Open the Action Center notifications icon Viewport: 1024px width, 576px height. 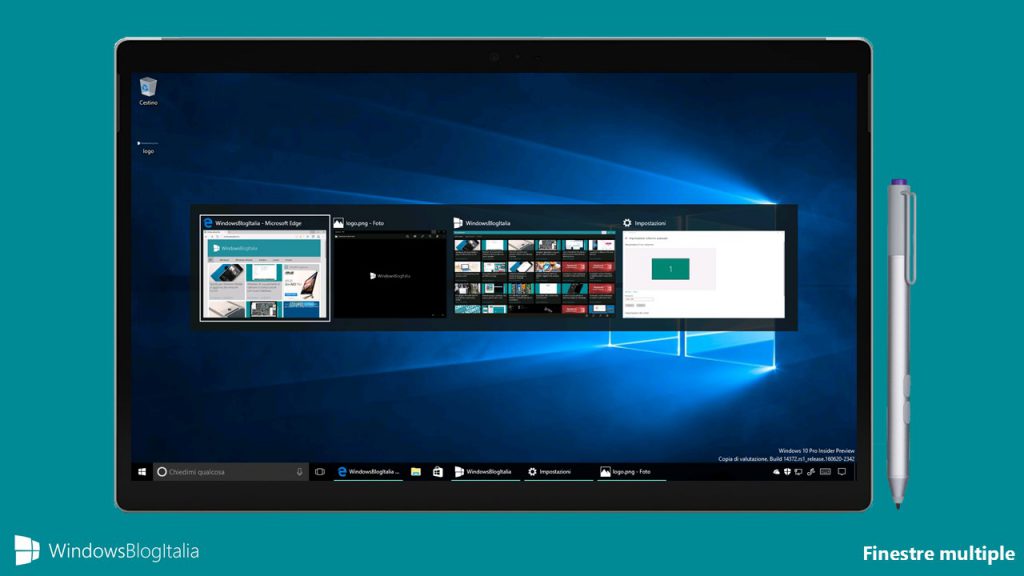pyautogui.click(x=842, y=472)
